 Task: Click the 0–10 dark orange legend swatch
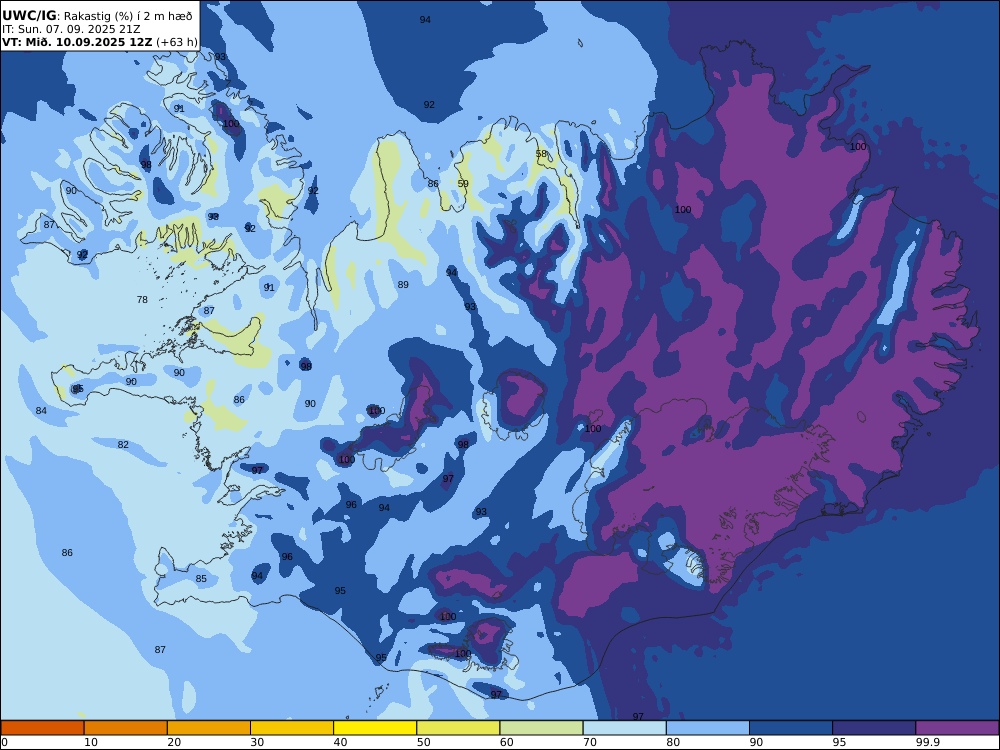coord(42,728)
